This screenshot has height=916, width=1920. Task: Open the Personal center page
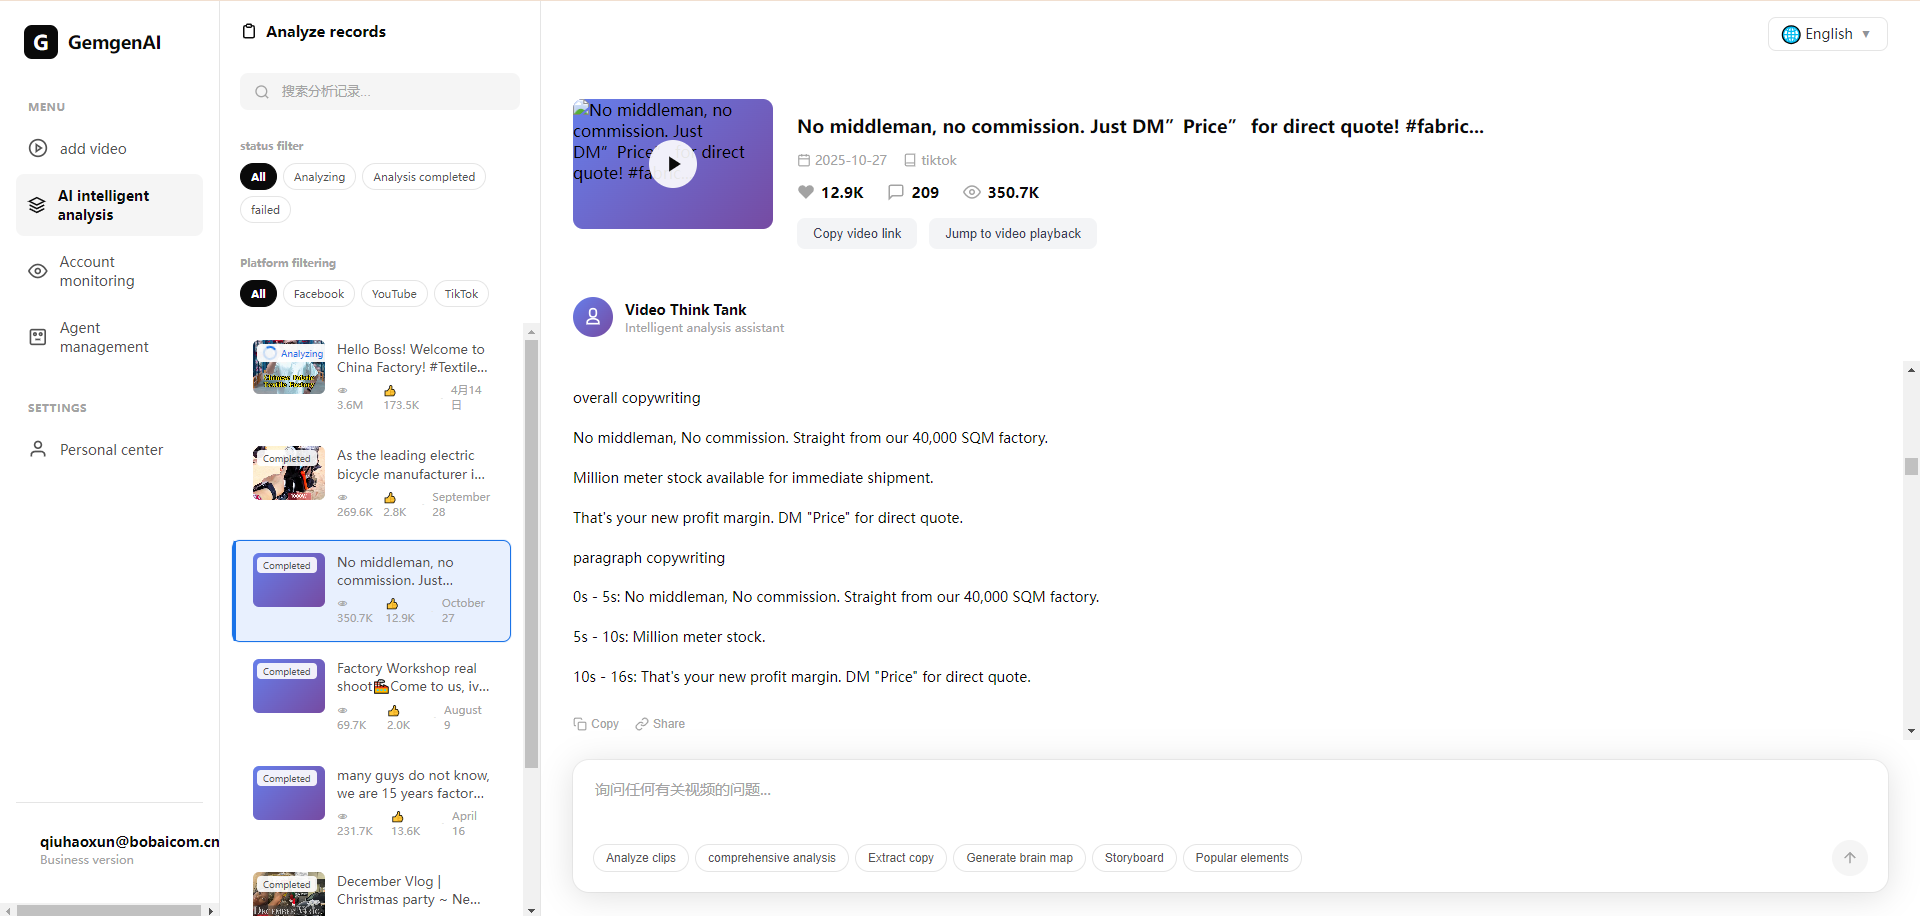tap(110, 450)
